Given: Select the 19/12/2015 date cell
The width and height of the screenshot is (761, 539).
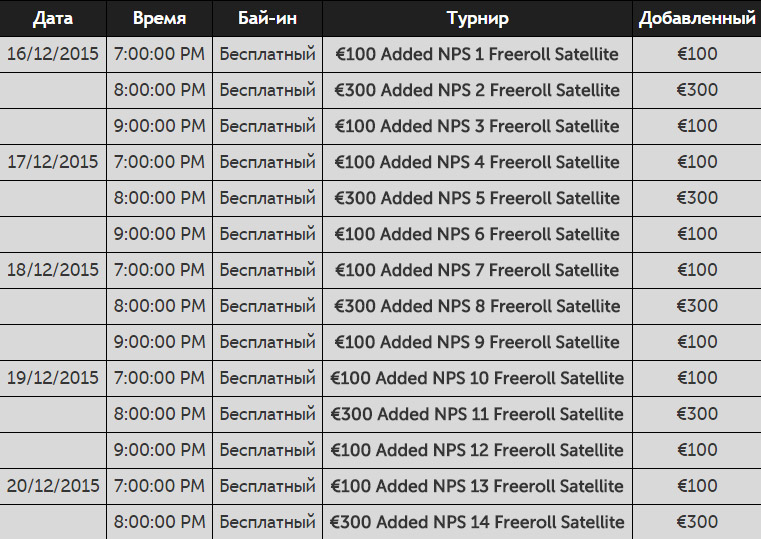Looking at the screenshot, I should pyautogui.click(x=53, y=378).
